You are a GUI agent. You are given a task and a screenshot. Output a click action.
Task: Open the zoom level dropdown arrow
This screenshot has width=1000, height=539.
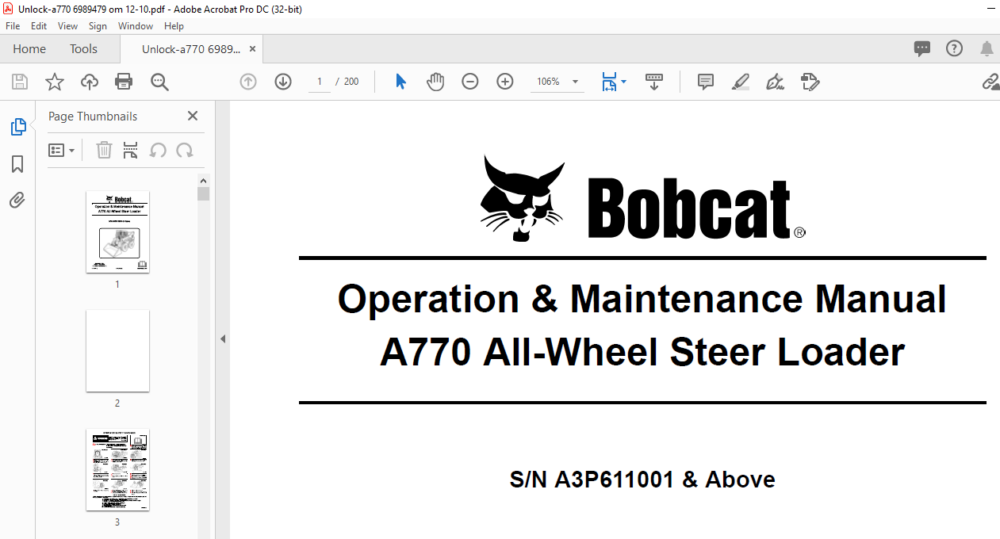pyautogui.click(x=575, y=82)
